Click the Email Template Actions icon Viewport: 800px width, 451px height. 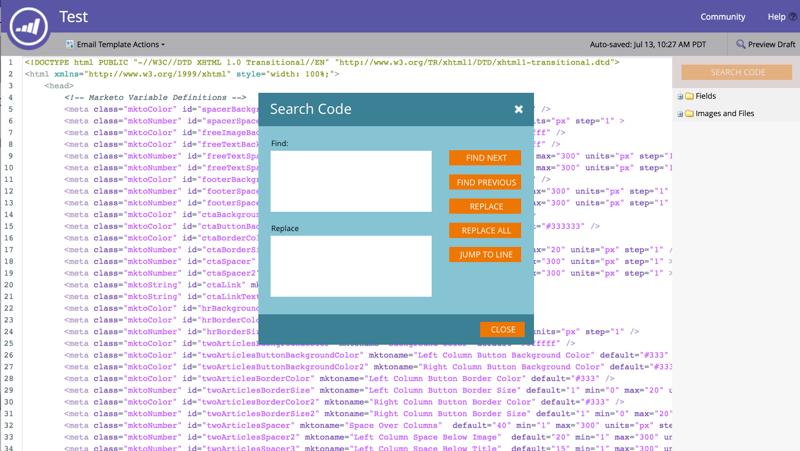click(70, 44)
